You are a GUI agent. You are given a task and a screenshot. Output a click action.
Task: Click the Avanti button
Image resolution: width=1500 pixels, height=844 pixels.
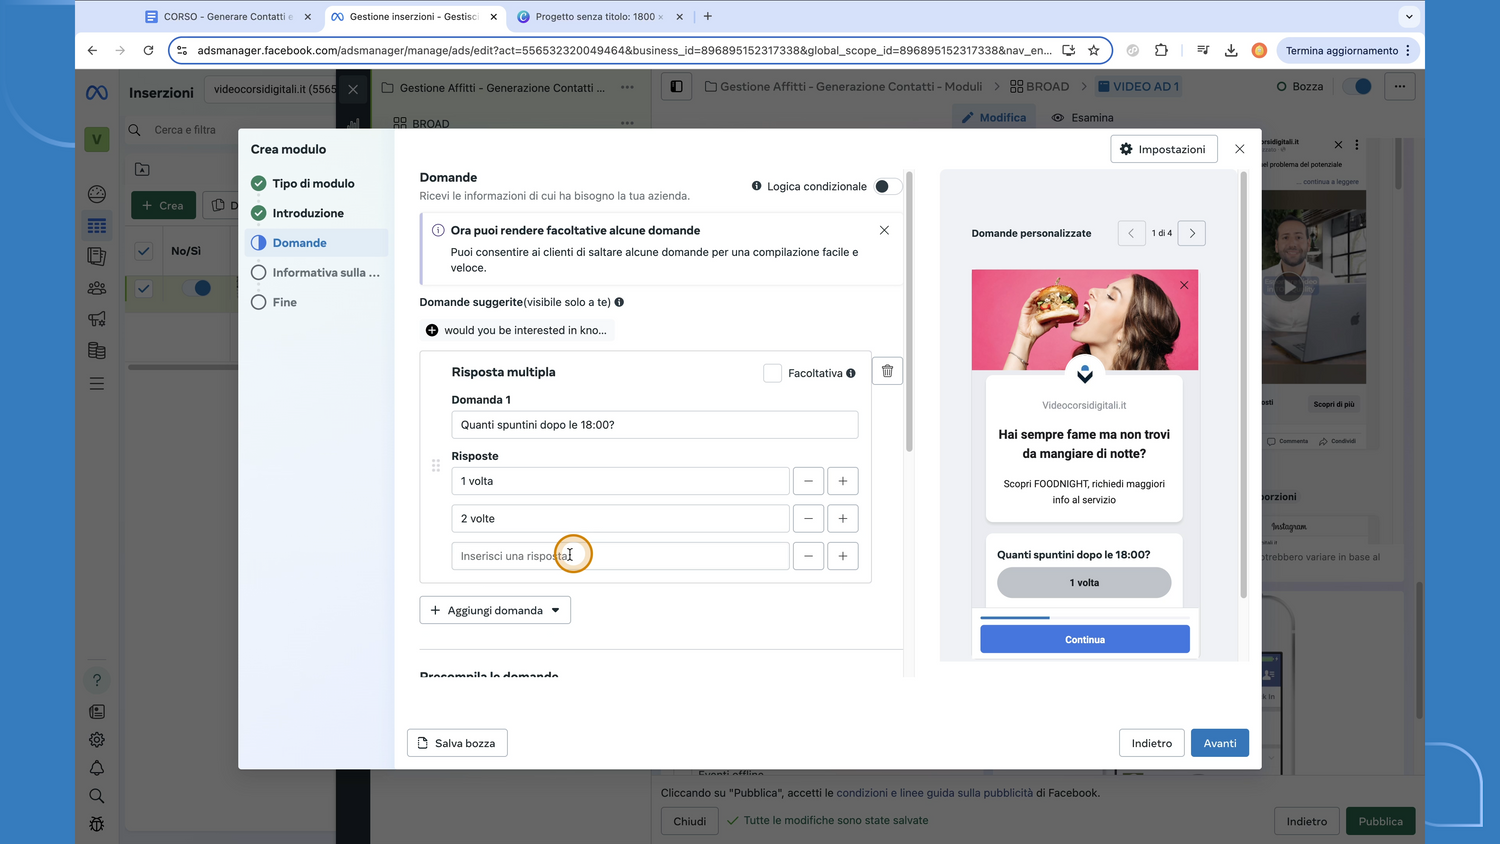point(1219,743)
